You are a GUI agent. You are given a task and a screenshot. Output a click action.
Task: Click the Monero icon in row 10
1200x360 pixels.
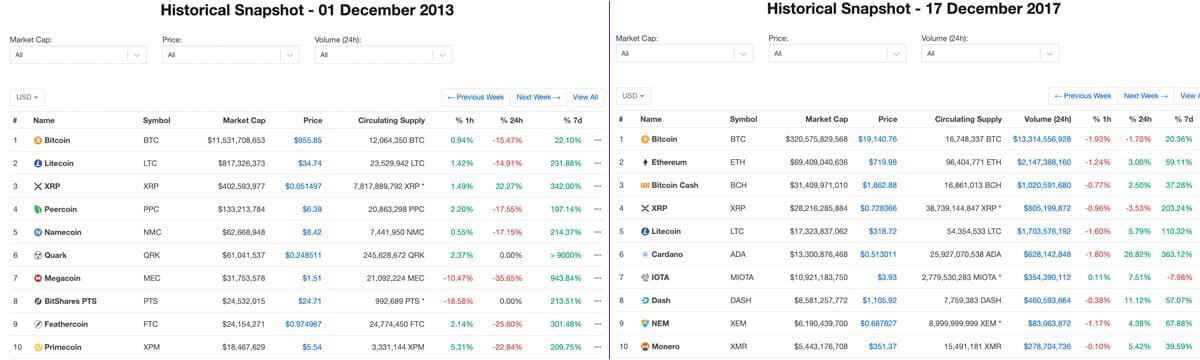[645, 345]
